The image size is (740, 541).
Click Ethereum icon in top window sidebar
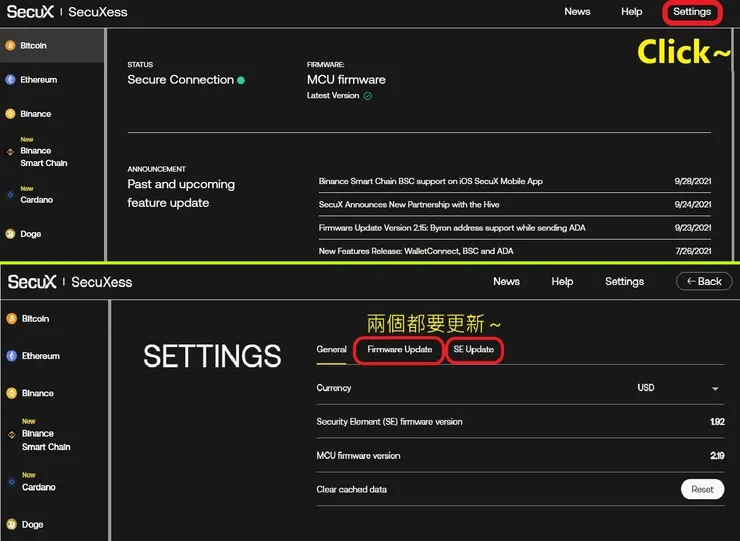click(10, 80)
